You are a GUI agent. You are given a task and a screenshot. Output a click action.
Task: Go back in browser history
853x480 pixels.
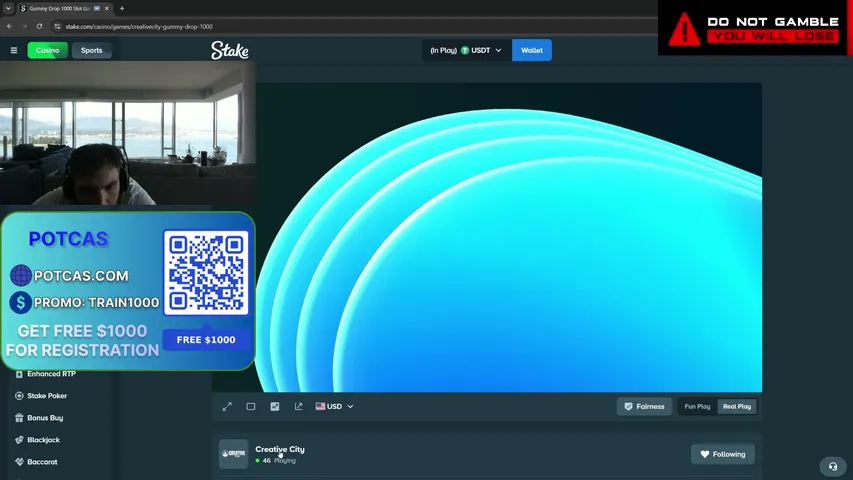tap(9, 26)
